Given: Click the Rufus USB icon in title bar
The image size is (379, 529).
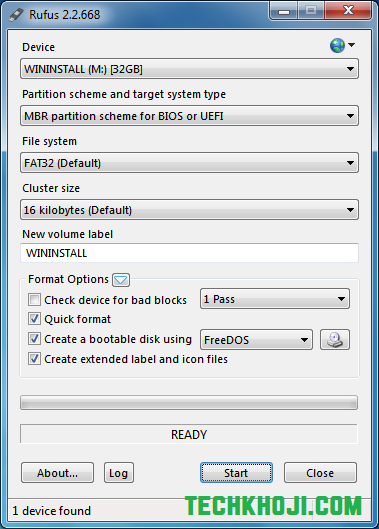Looking at the screenshot, I should pos(16,15).
